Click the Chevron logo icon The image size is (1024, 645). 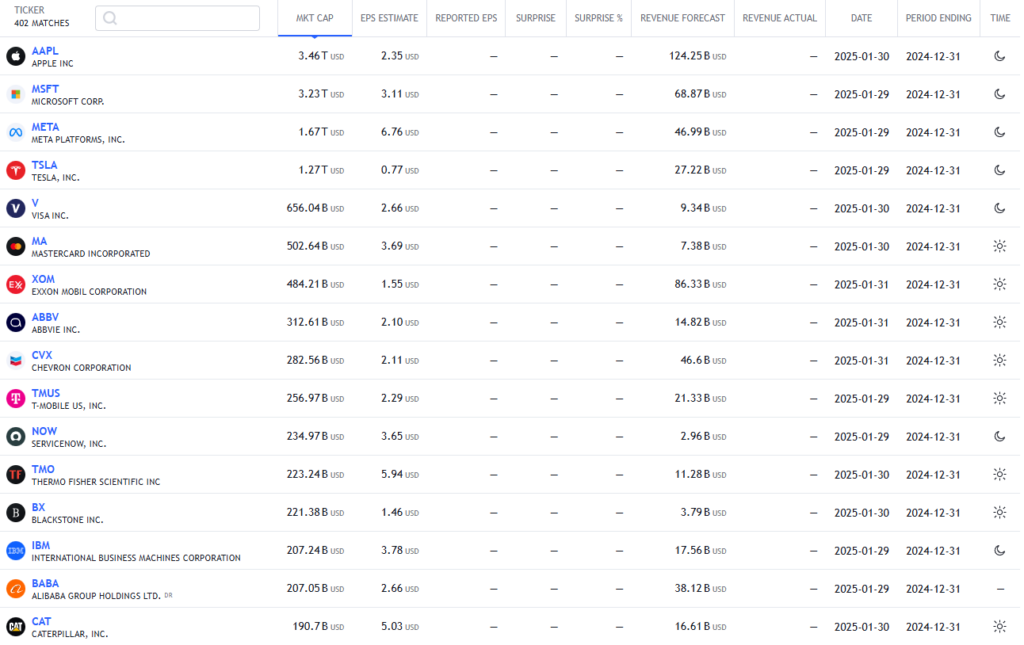16,360
